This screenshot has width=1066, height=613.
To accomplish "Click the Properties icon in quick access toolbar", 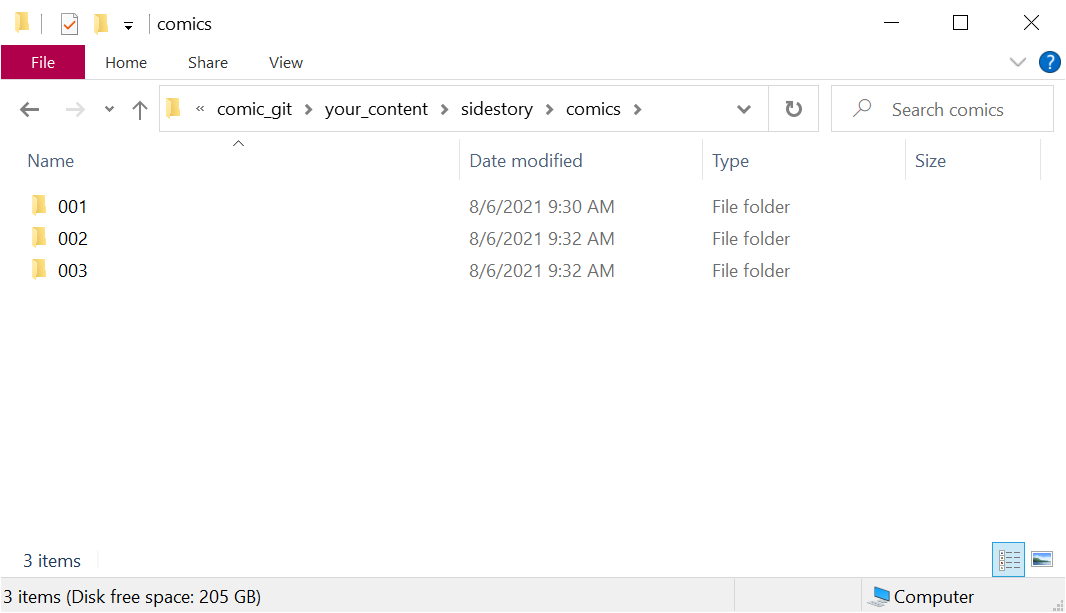I will [69, 24].
